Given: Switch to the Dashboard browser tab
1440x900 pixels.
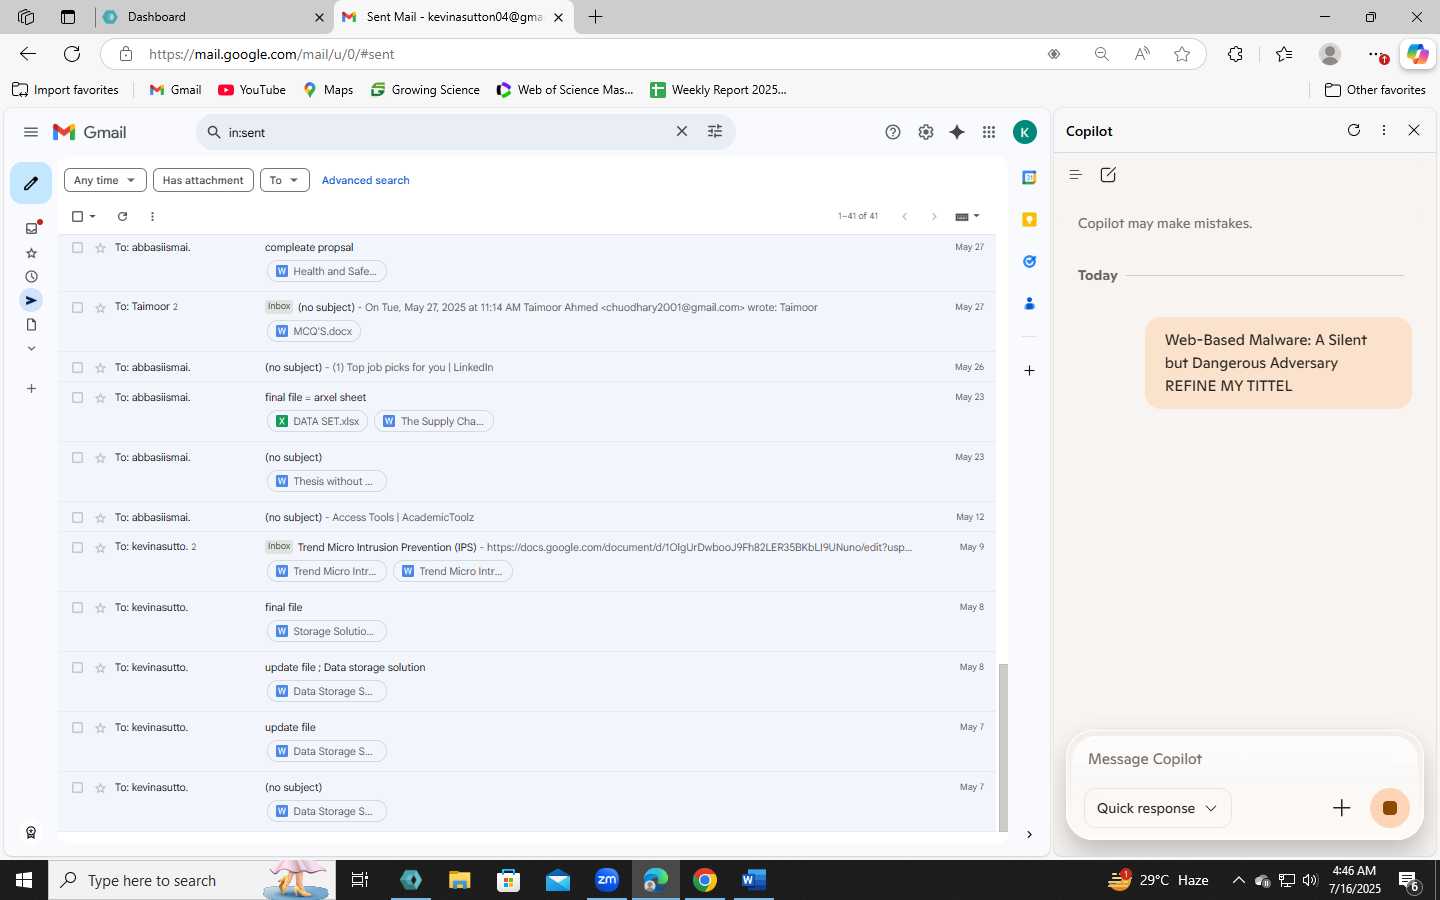Looking at the screenshot, I should (x=215, y=17).
